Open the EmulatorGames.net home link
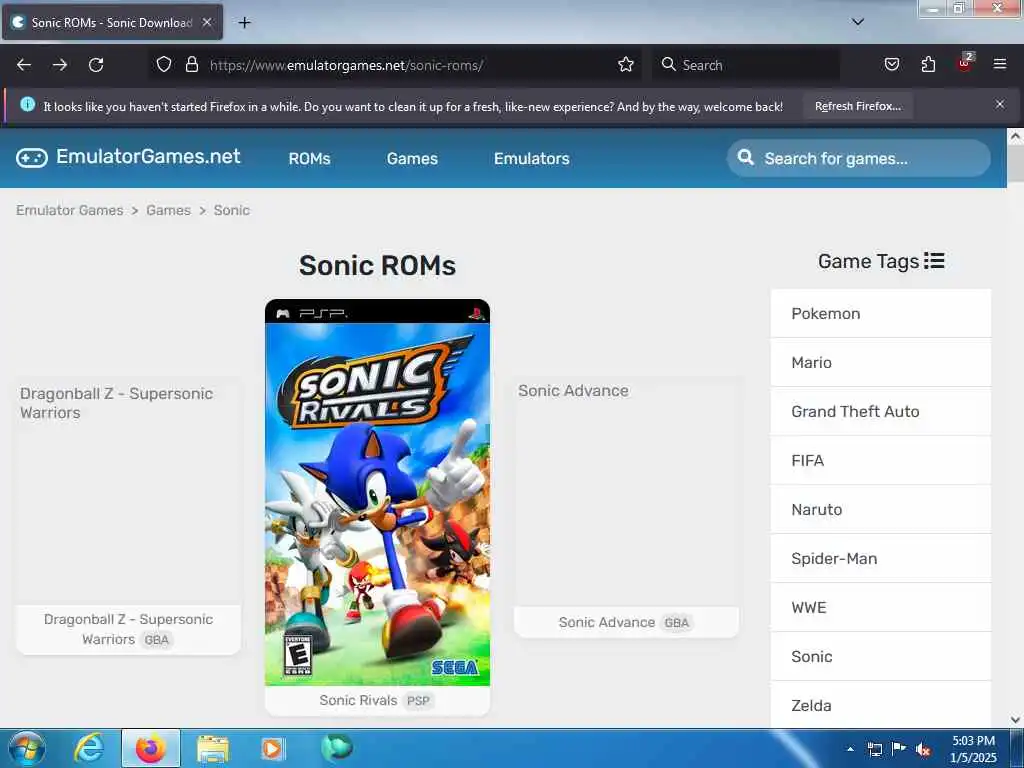The image size is (1024, 768). (148, 156)
